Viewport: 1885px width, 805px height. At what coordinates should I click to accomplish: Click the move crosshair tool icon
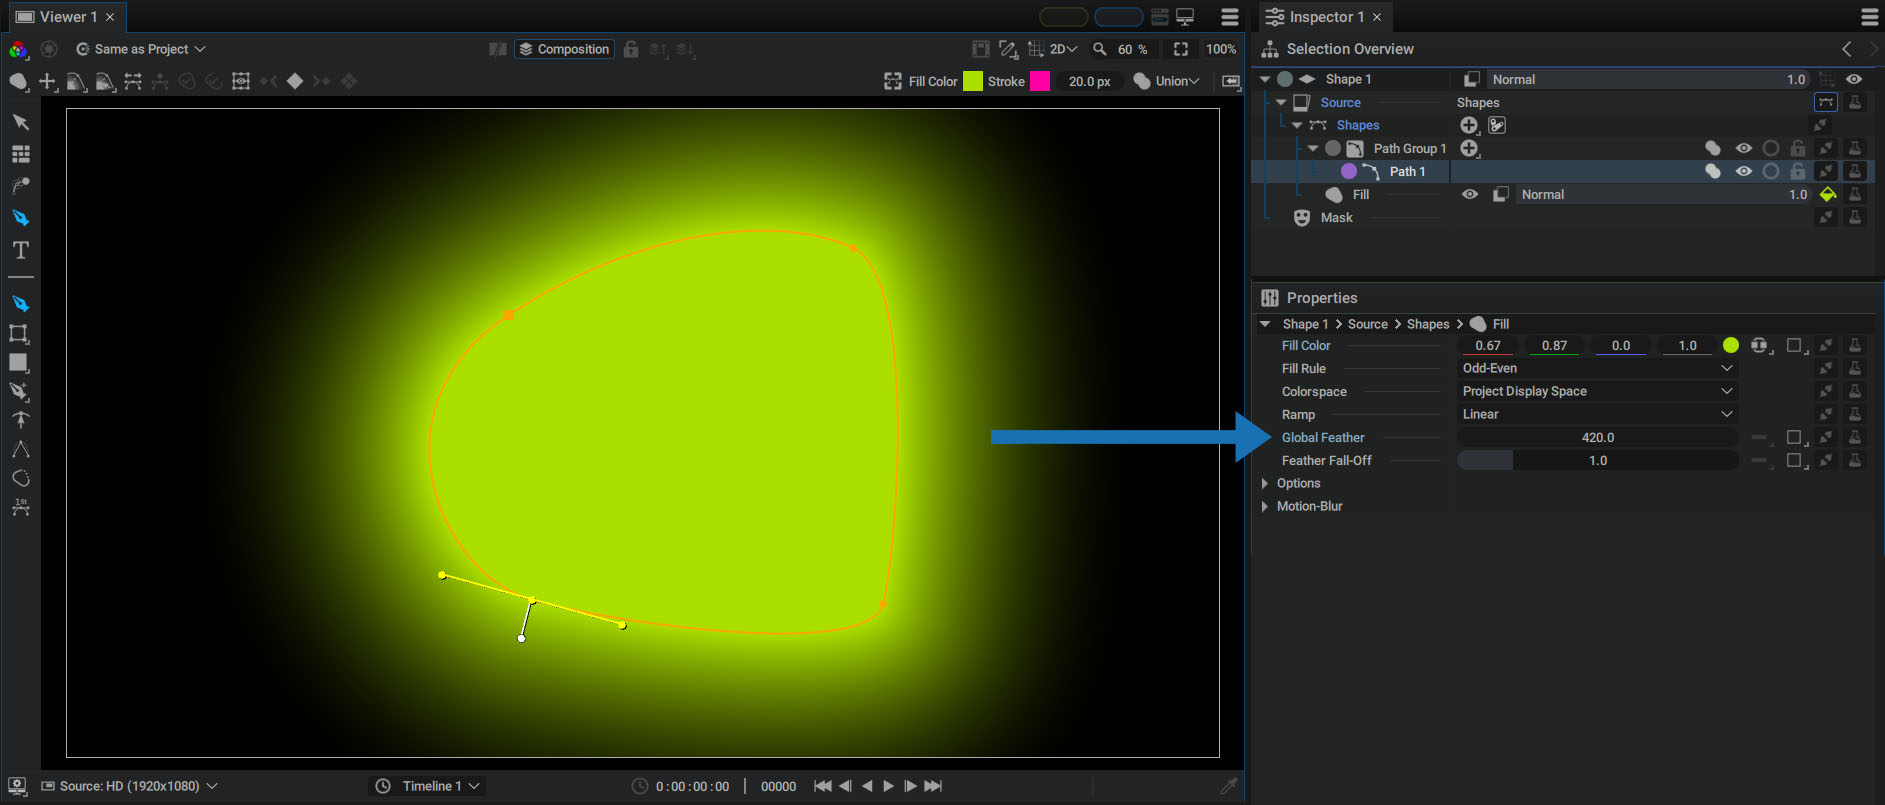tap(47, 81)
